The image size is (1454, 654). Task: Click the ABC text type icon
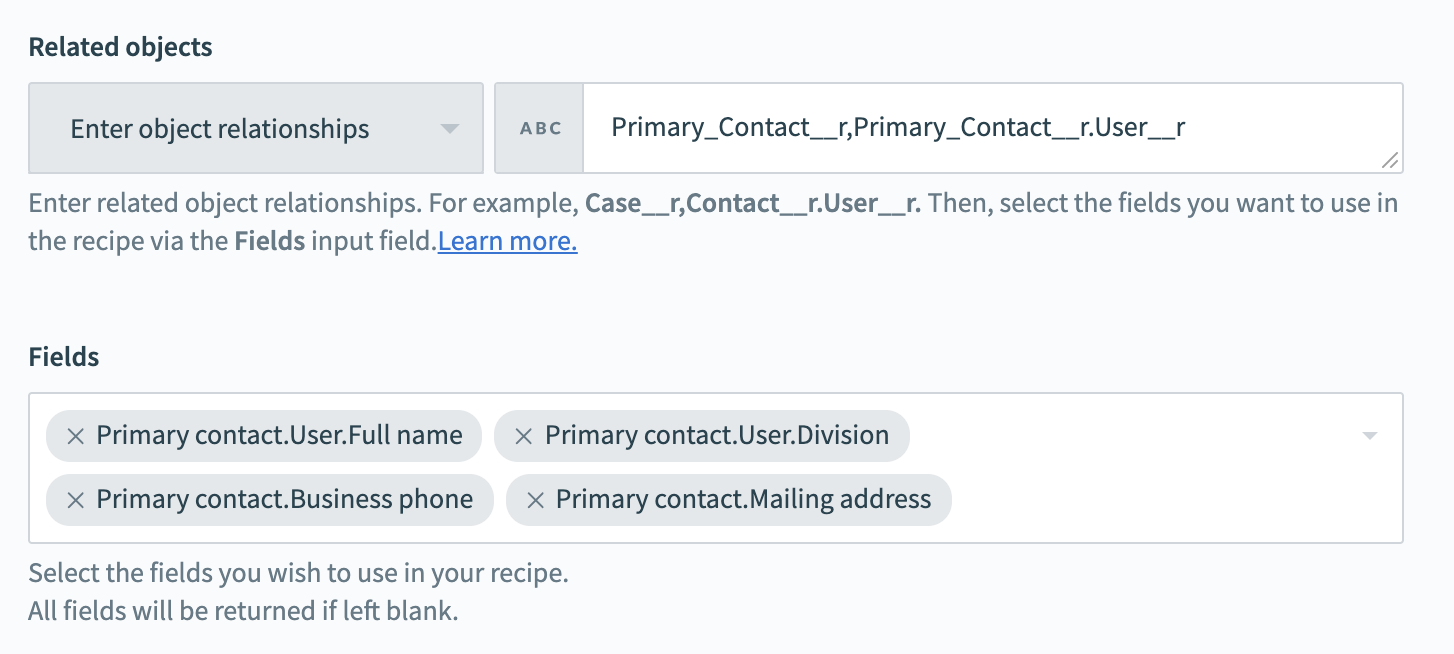pyautogui.click(x=541, y=129)
